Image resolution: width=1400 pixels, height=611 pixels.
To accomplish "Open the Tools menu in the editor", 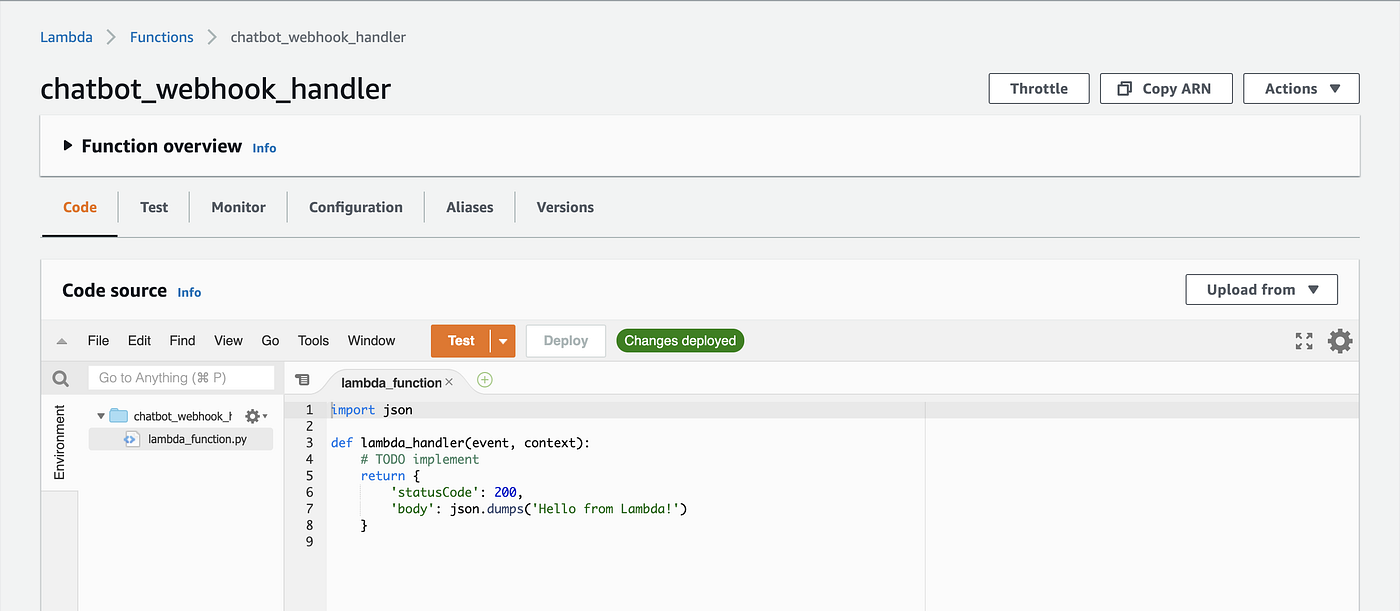I will (313, 340).
